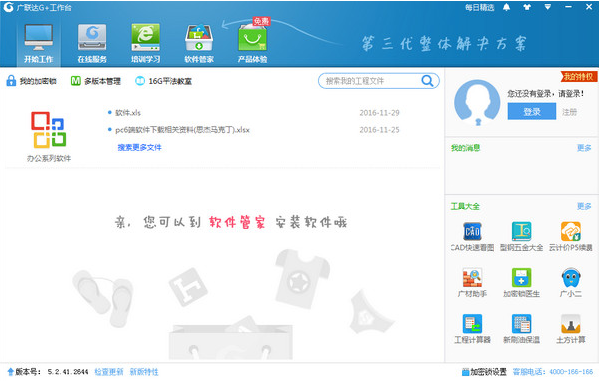Close the 广联达G+工作台 window

(589, 7)
